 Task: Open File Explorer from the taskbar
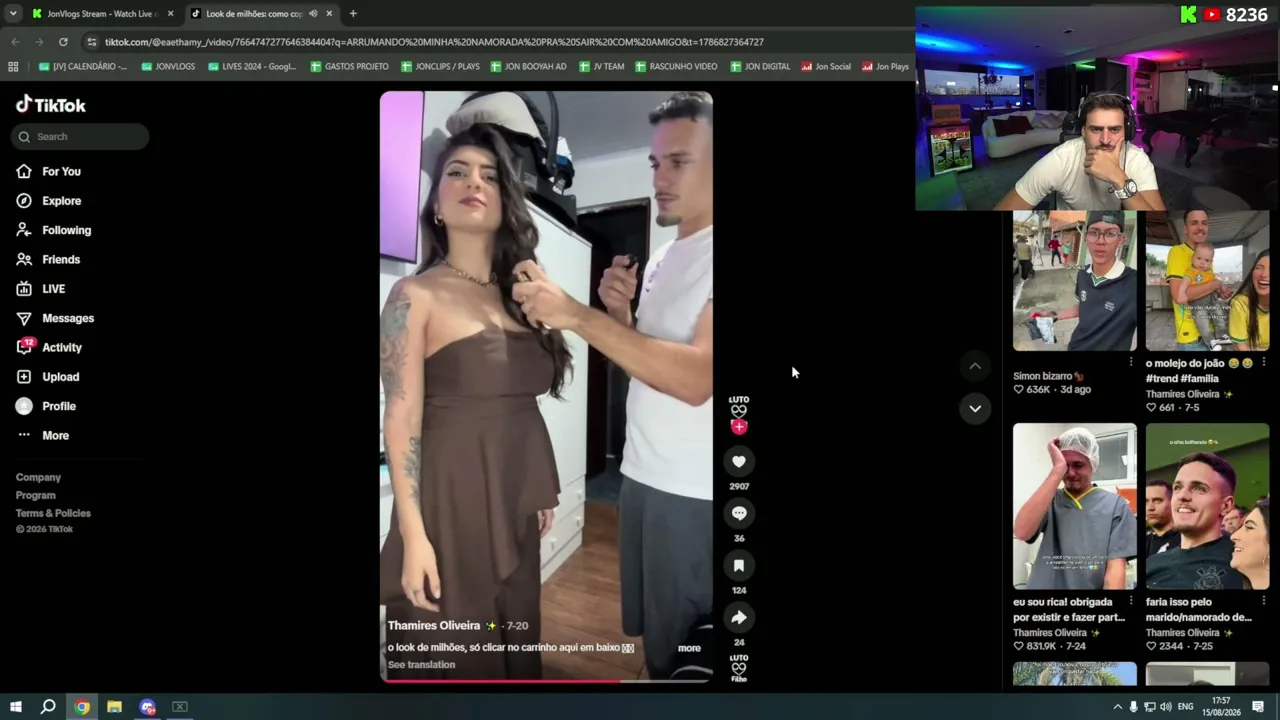tap(114, 707)
